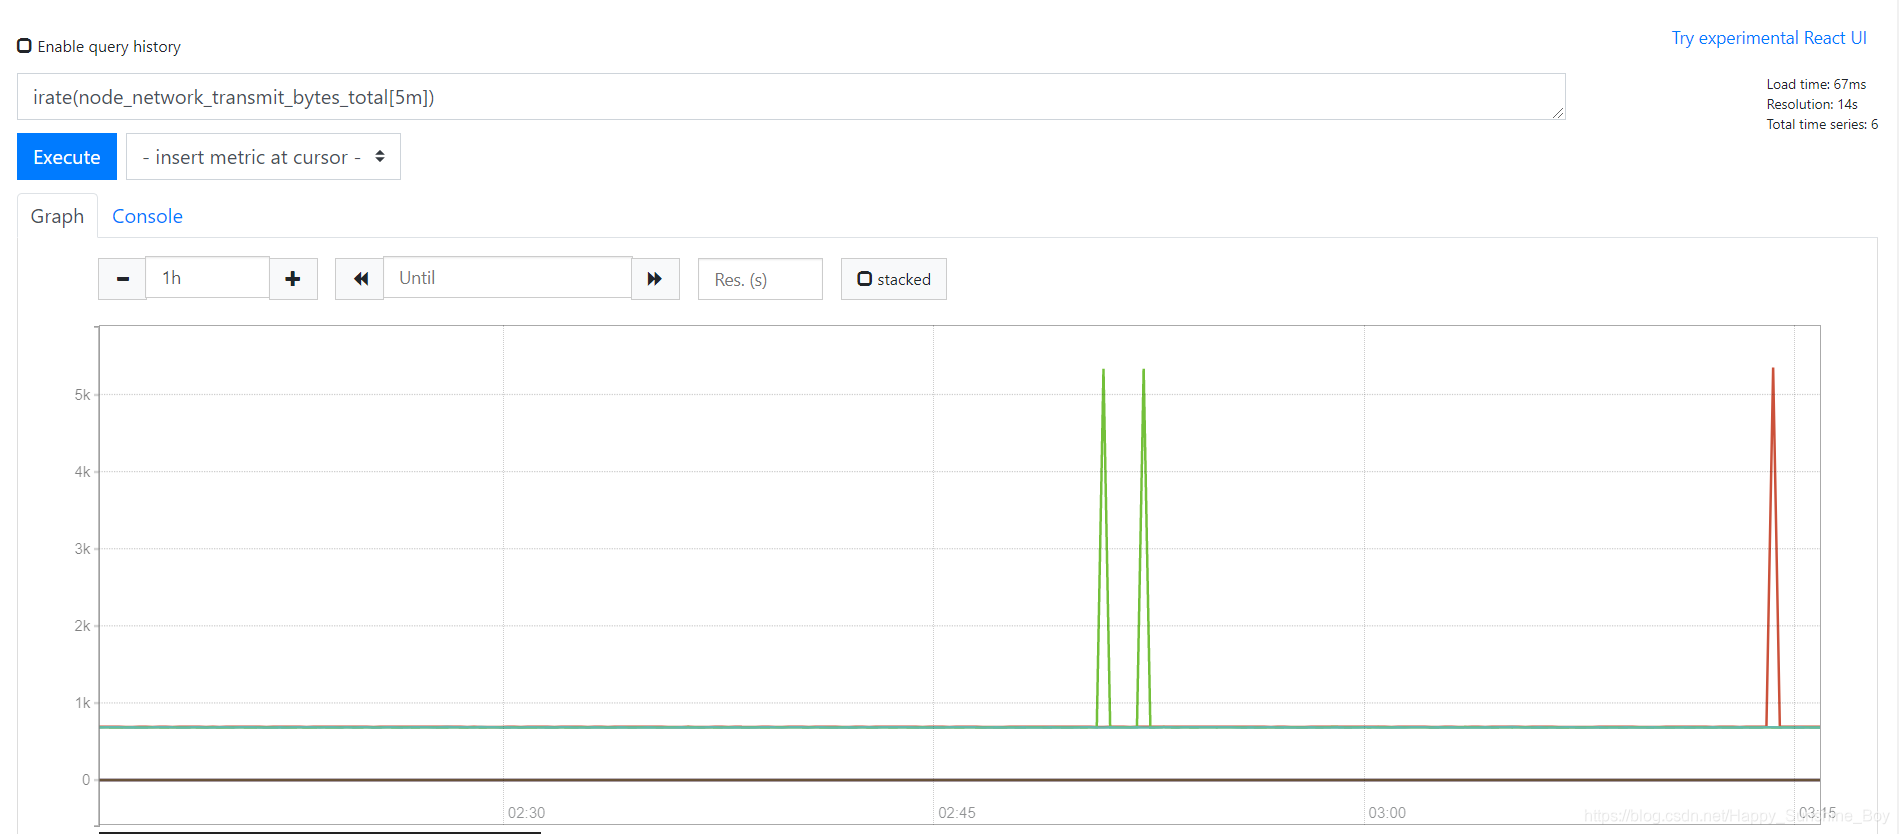Click the 1k y-axis label
This screenshot has width=1899, height=834.
point(82,703)
